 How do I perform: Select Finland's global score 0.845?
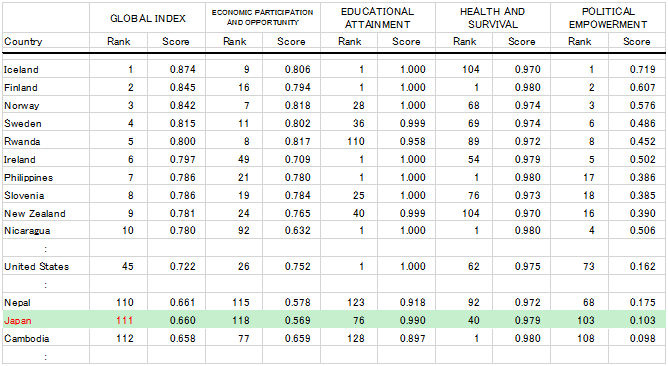(x=182, y=87)
